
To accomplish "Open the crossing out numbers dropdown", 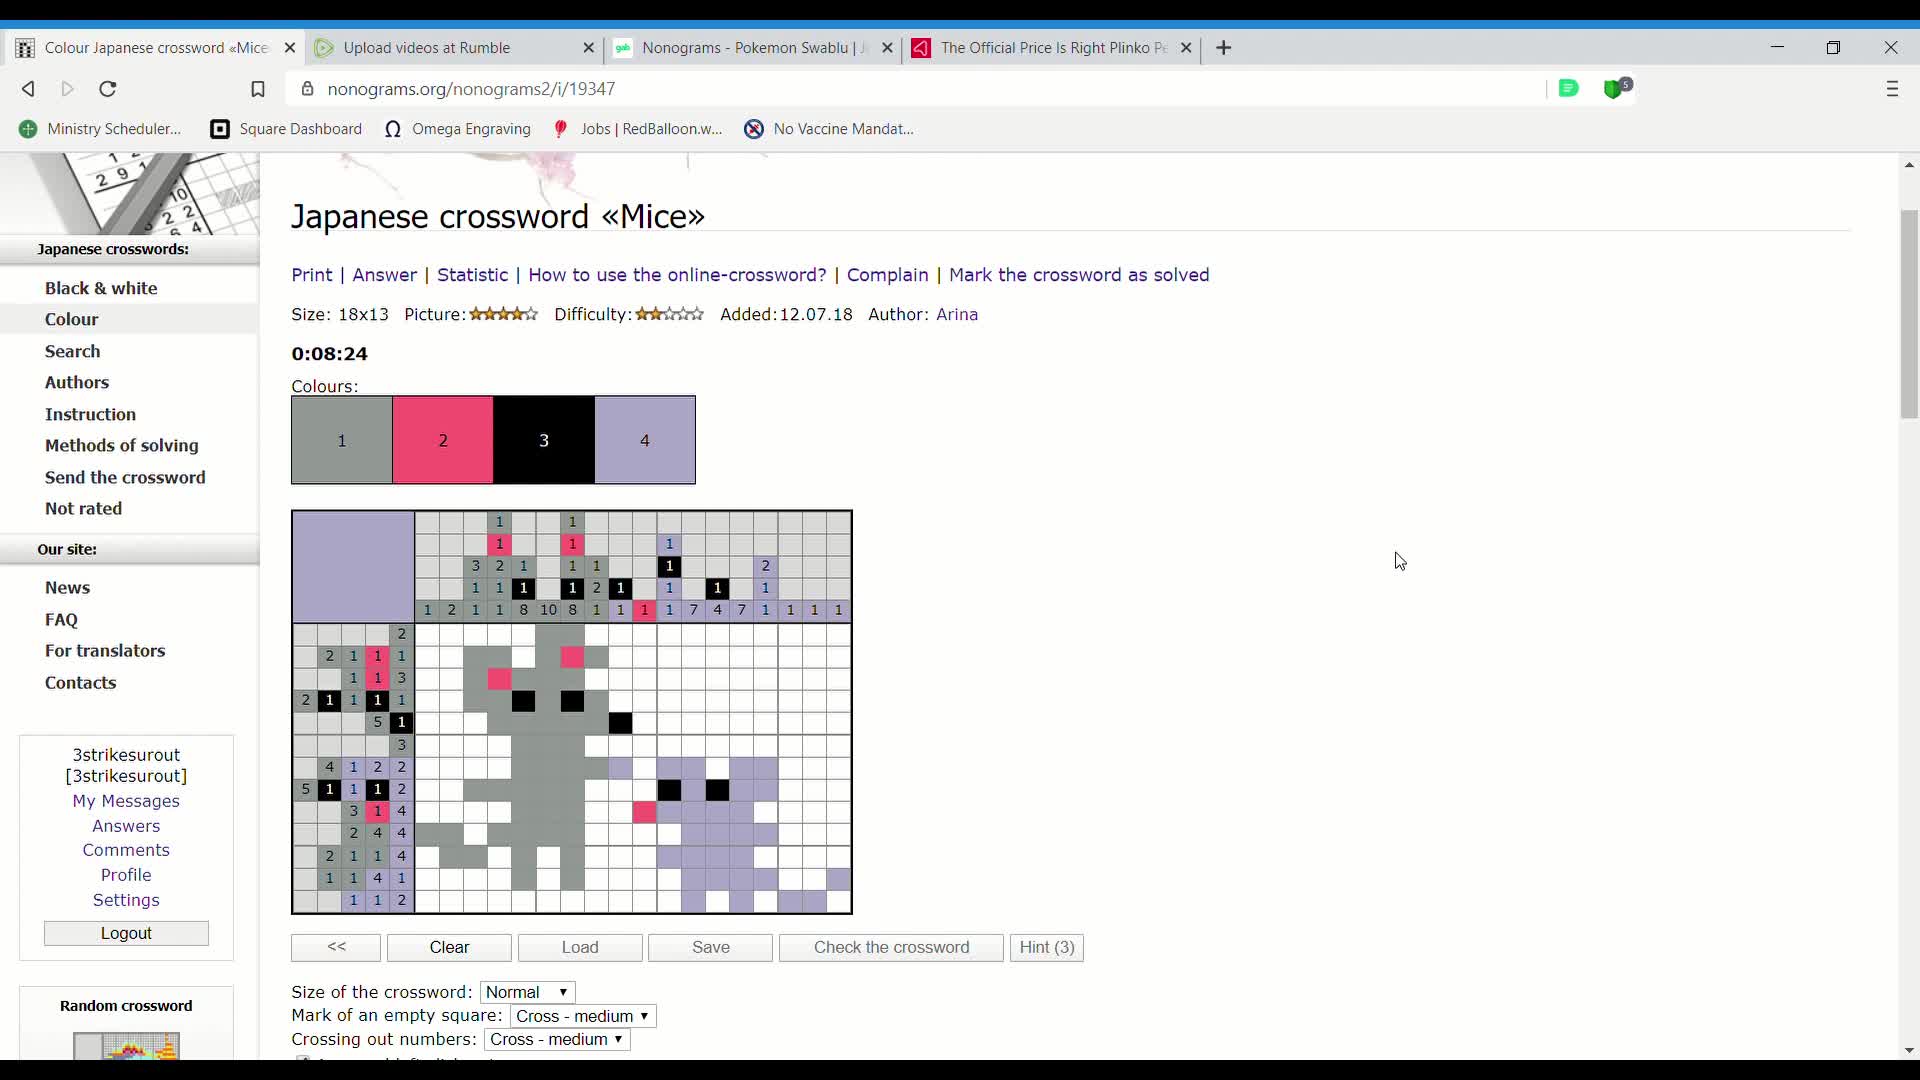I will 556,1039.
